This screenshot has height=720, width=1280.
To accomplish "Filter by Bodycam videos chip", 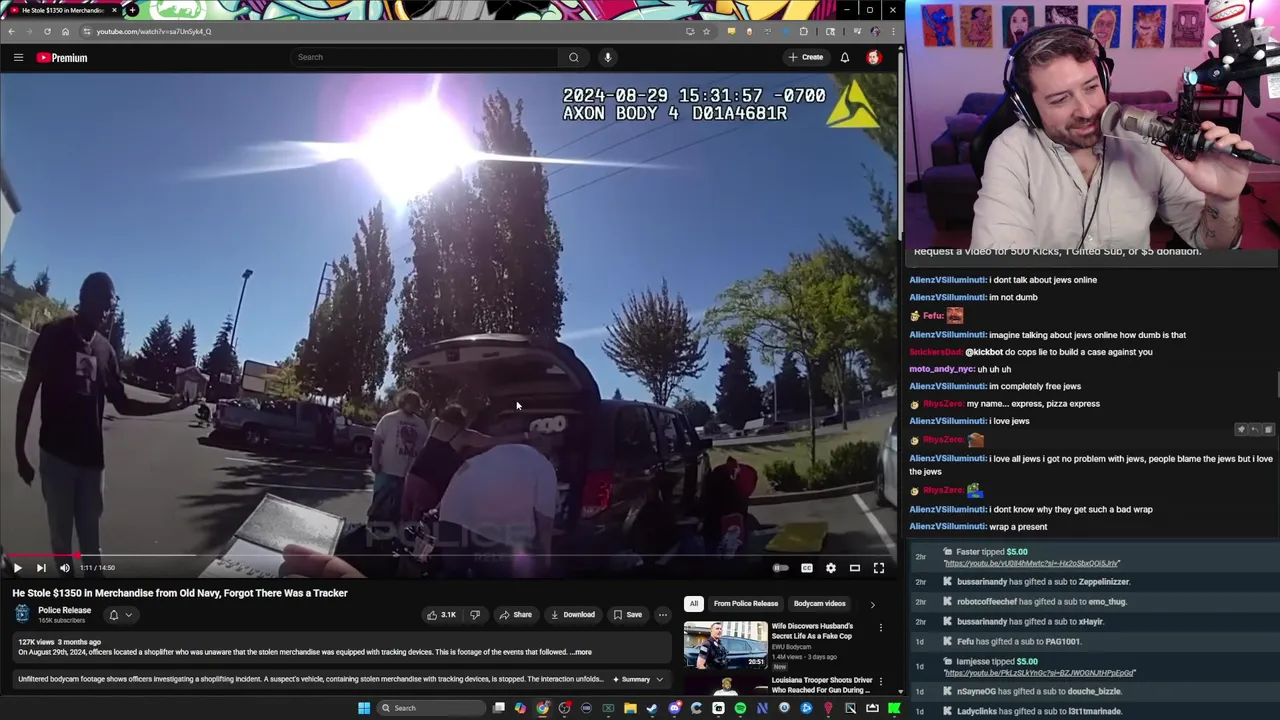I will point(819,604).
